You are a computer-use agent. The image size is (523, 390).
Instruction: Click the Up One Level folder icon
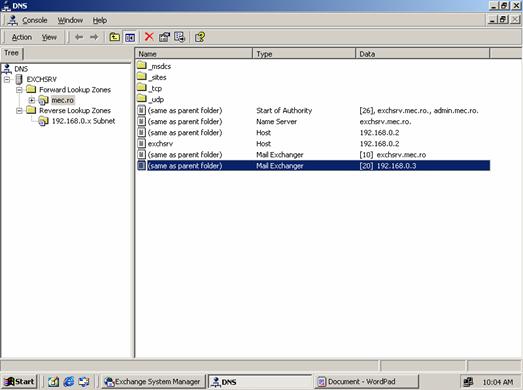115,37
